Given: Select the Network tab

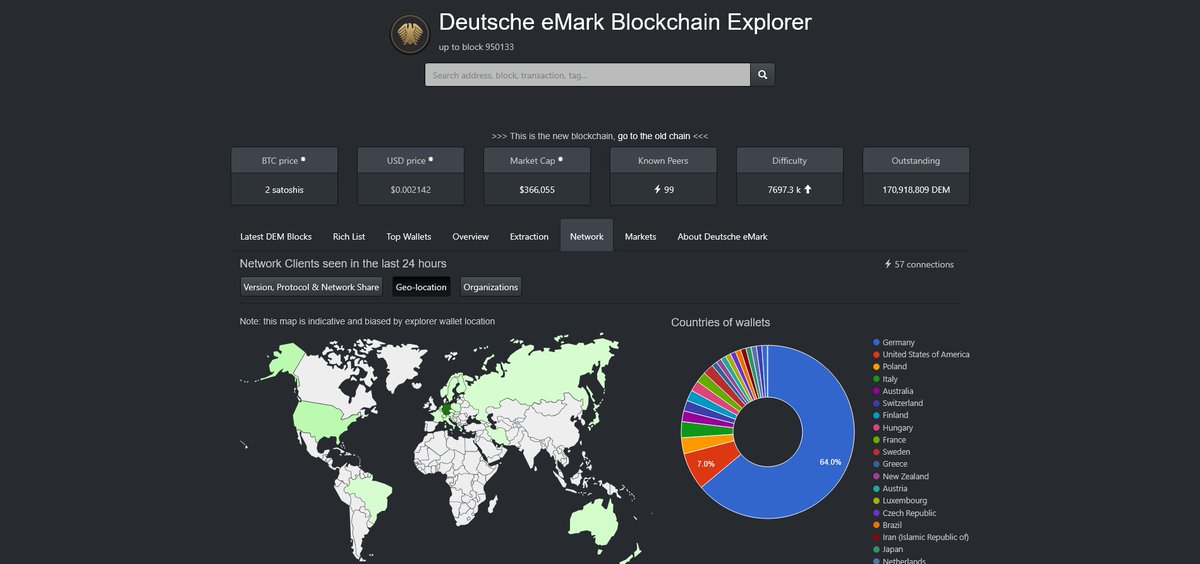Looking at the screenshot, I should point(586,236).
